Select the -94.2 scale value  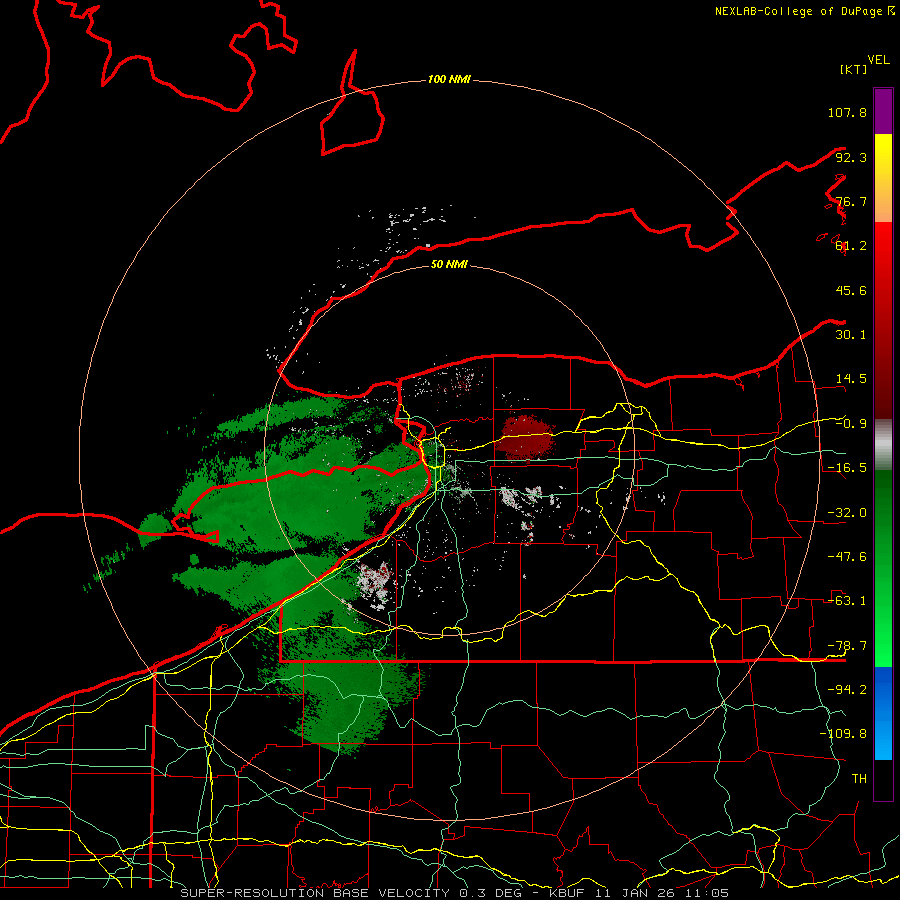(847, 690)
